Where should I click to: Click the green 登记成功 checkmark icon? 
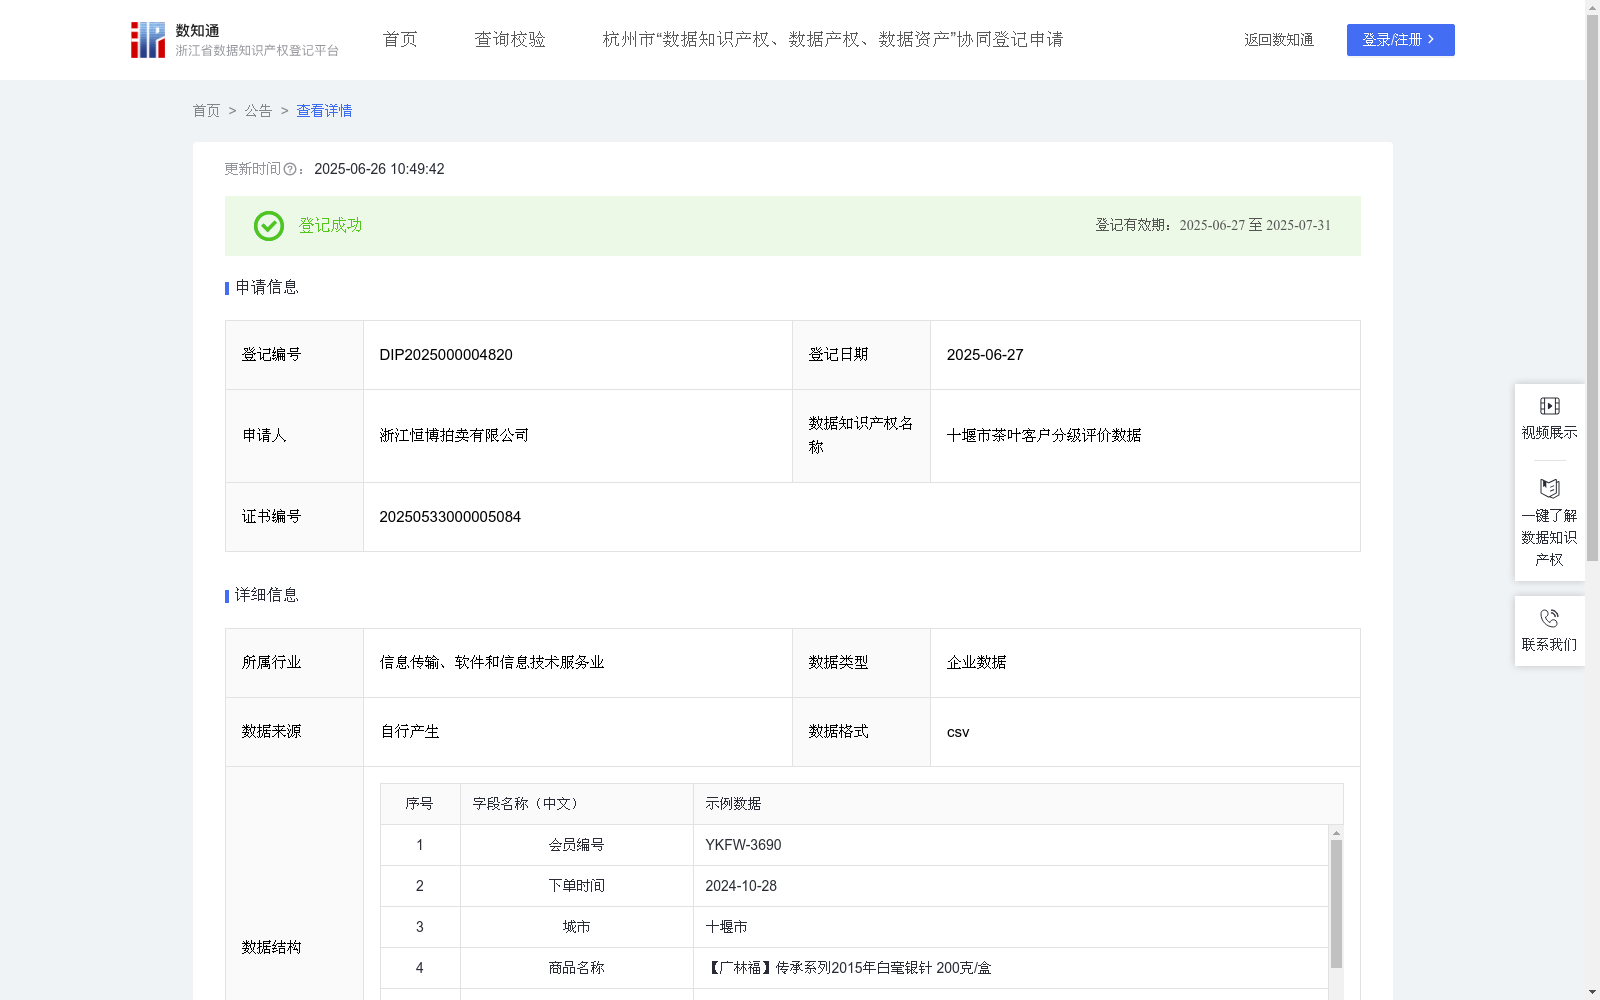[x=268, y=226]
